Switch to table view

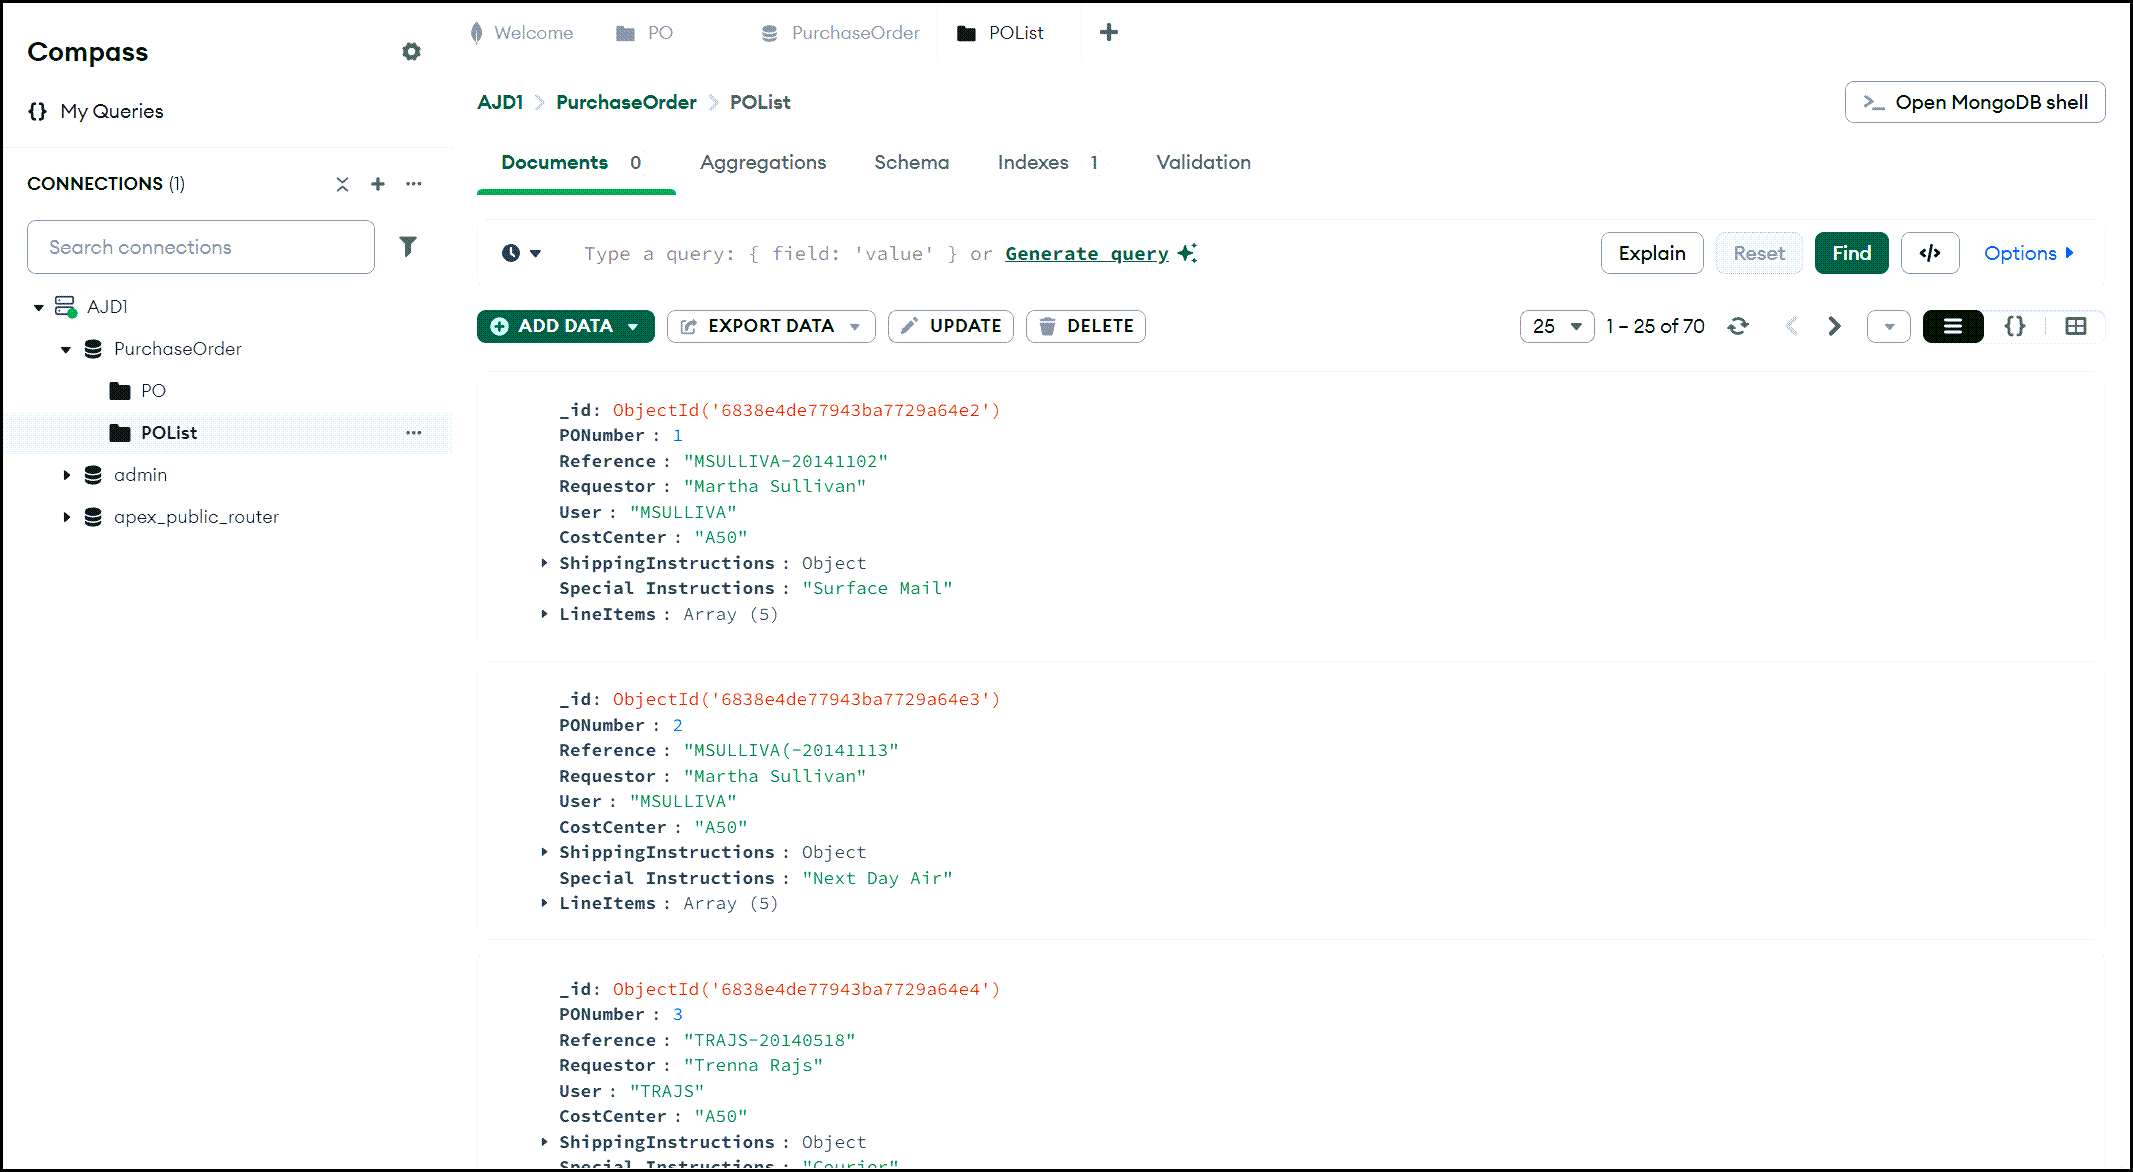(x=2076, y=326)
